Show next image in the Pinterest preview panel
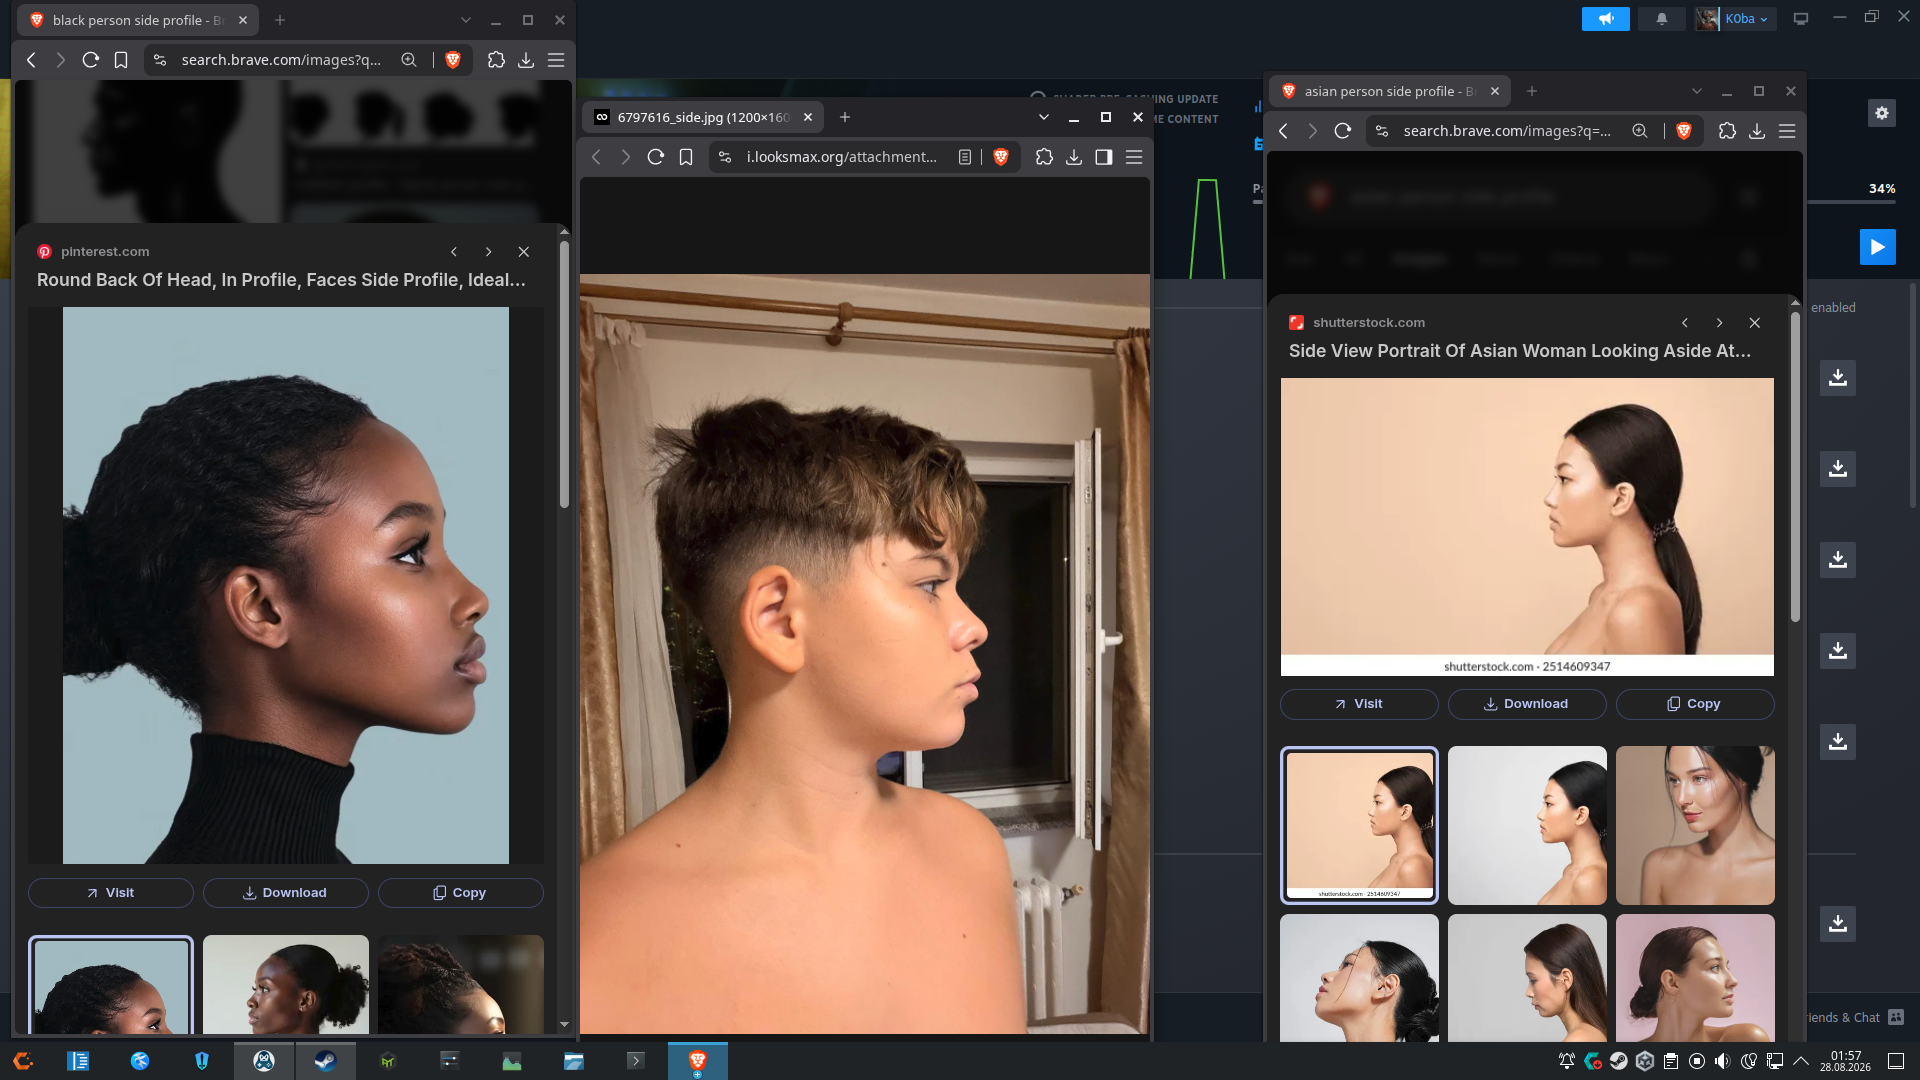The image size is (1920, 1080). (488, 252)
